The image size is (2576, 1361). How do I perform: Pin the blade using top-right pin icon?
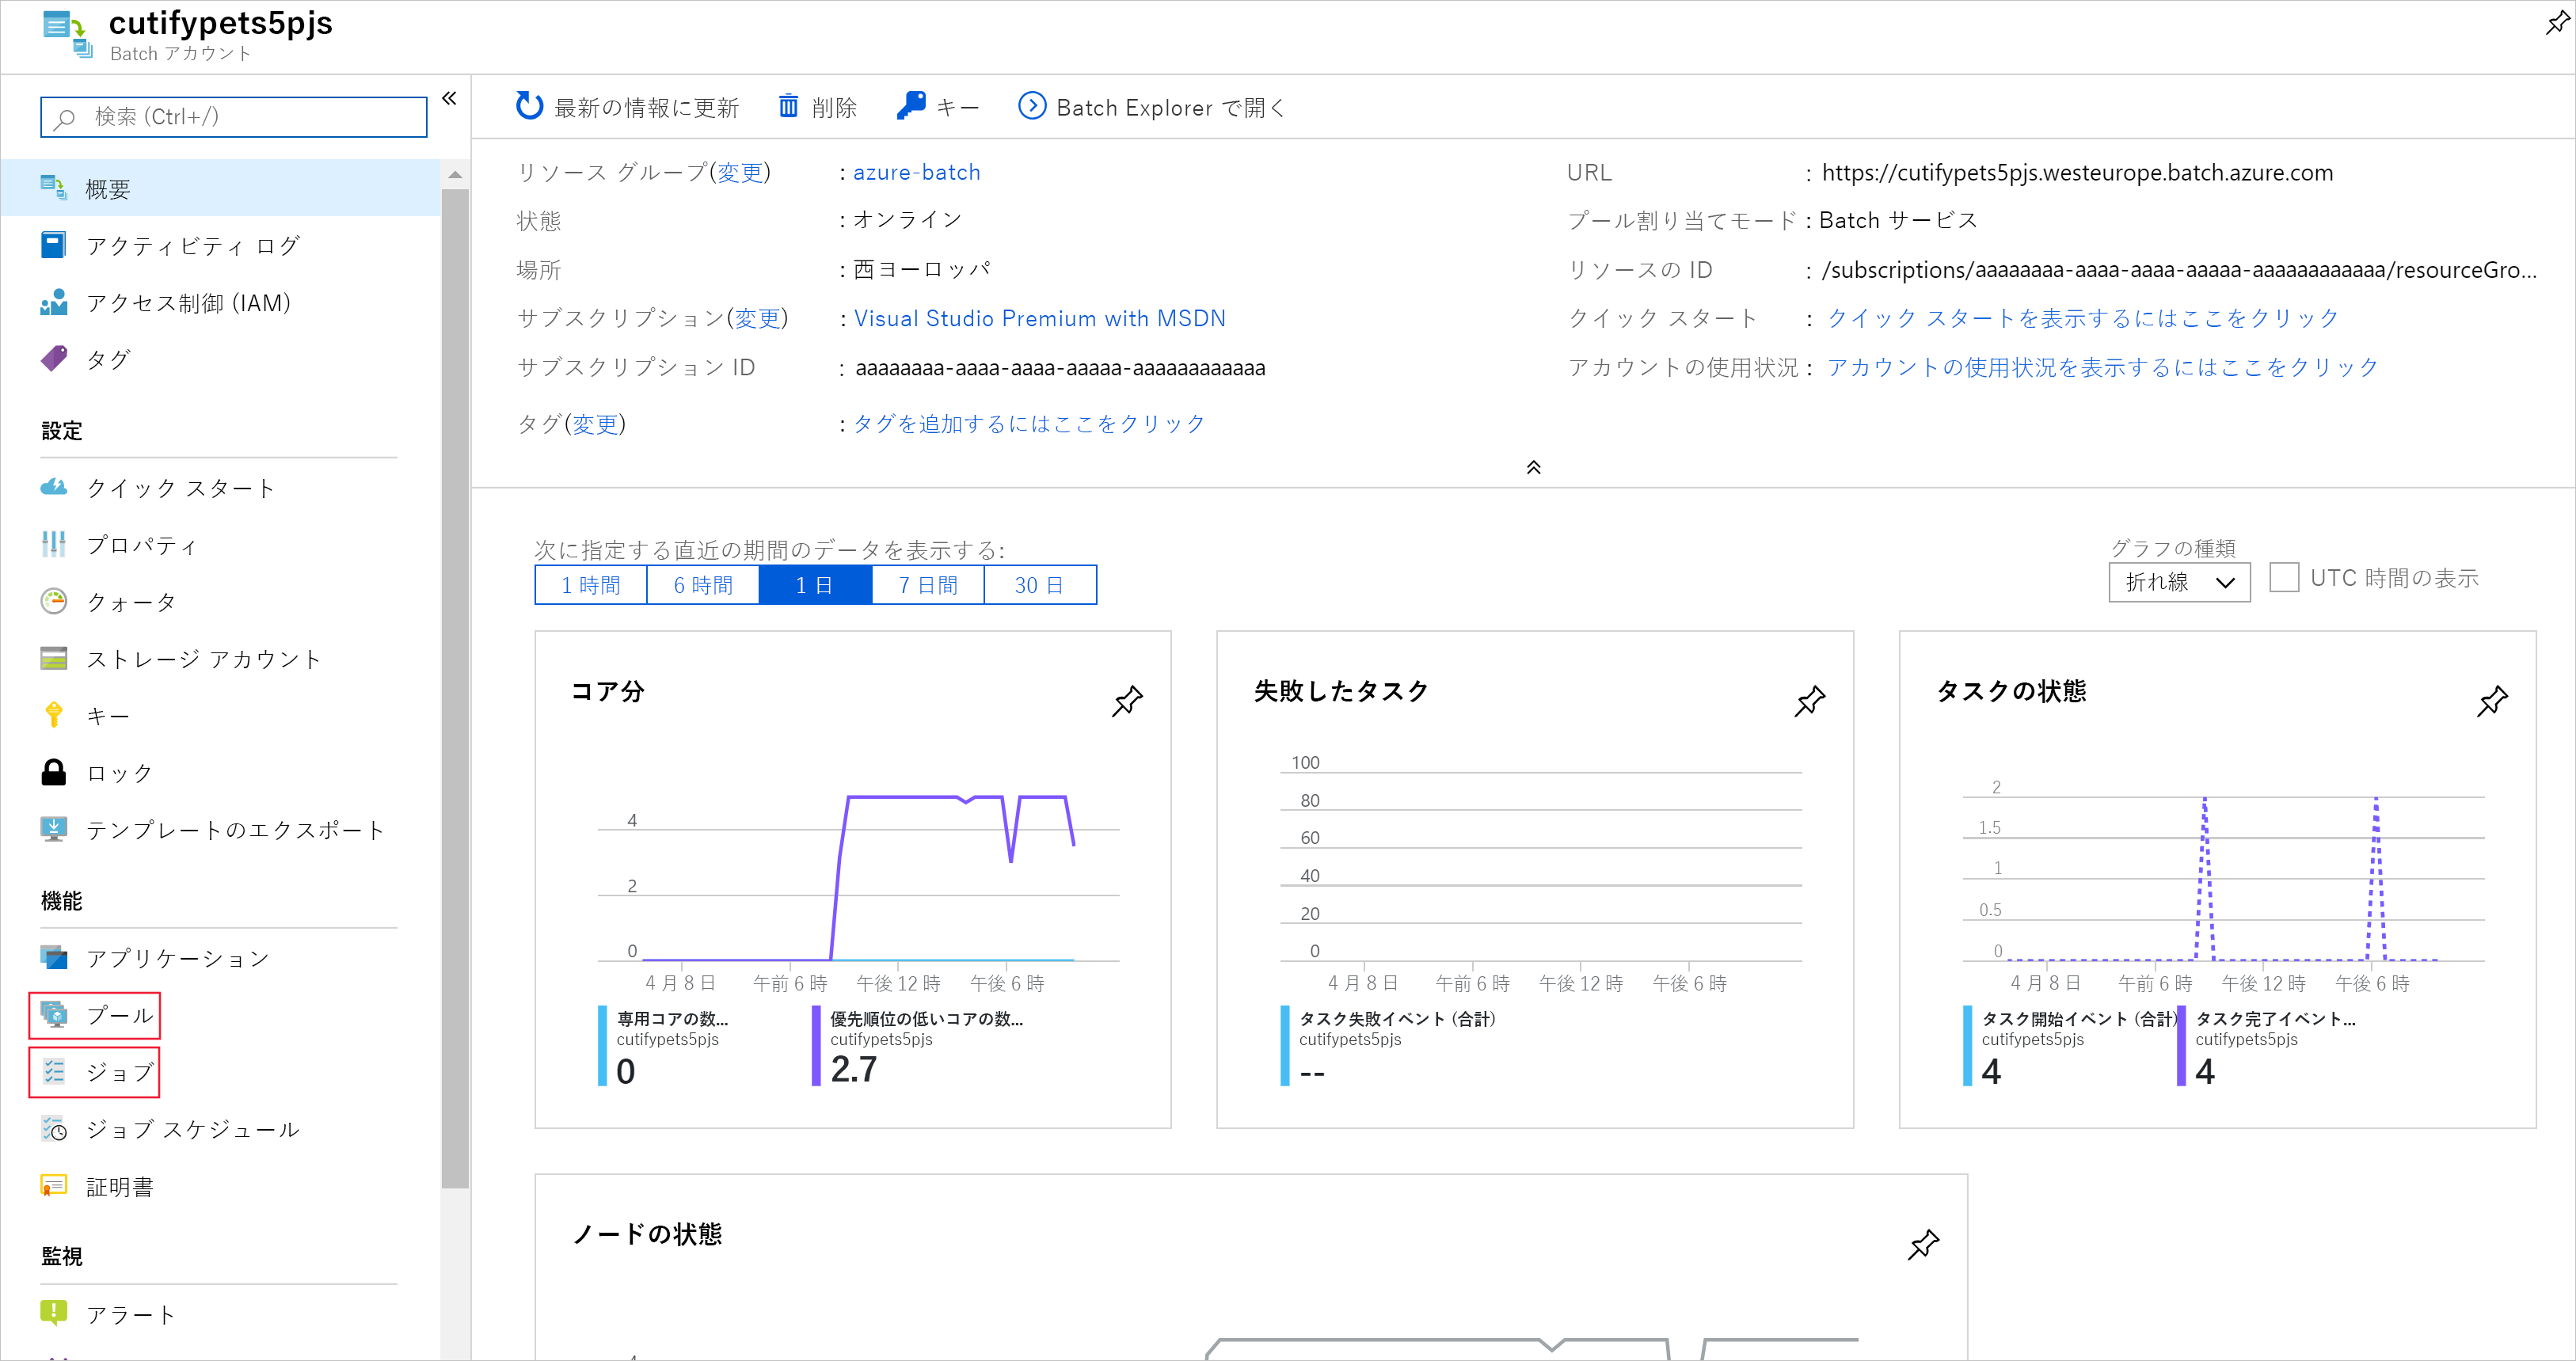click(2556, 22)
